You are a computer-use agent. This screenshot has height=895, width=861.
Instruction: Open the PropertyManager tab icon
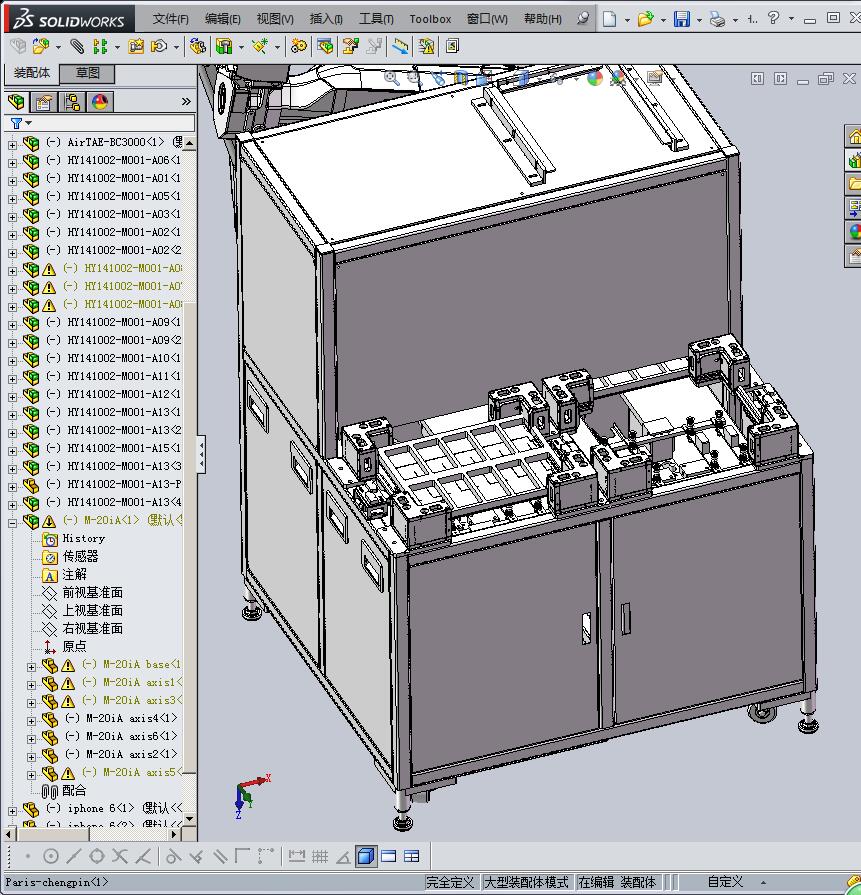click(x=44, y=102)
